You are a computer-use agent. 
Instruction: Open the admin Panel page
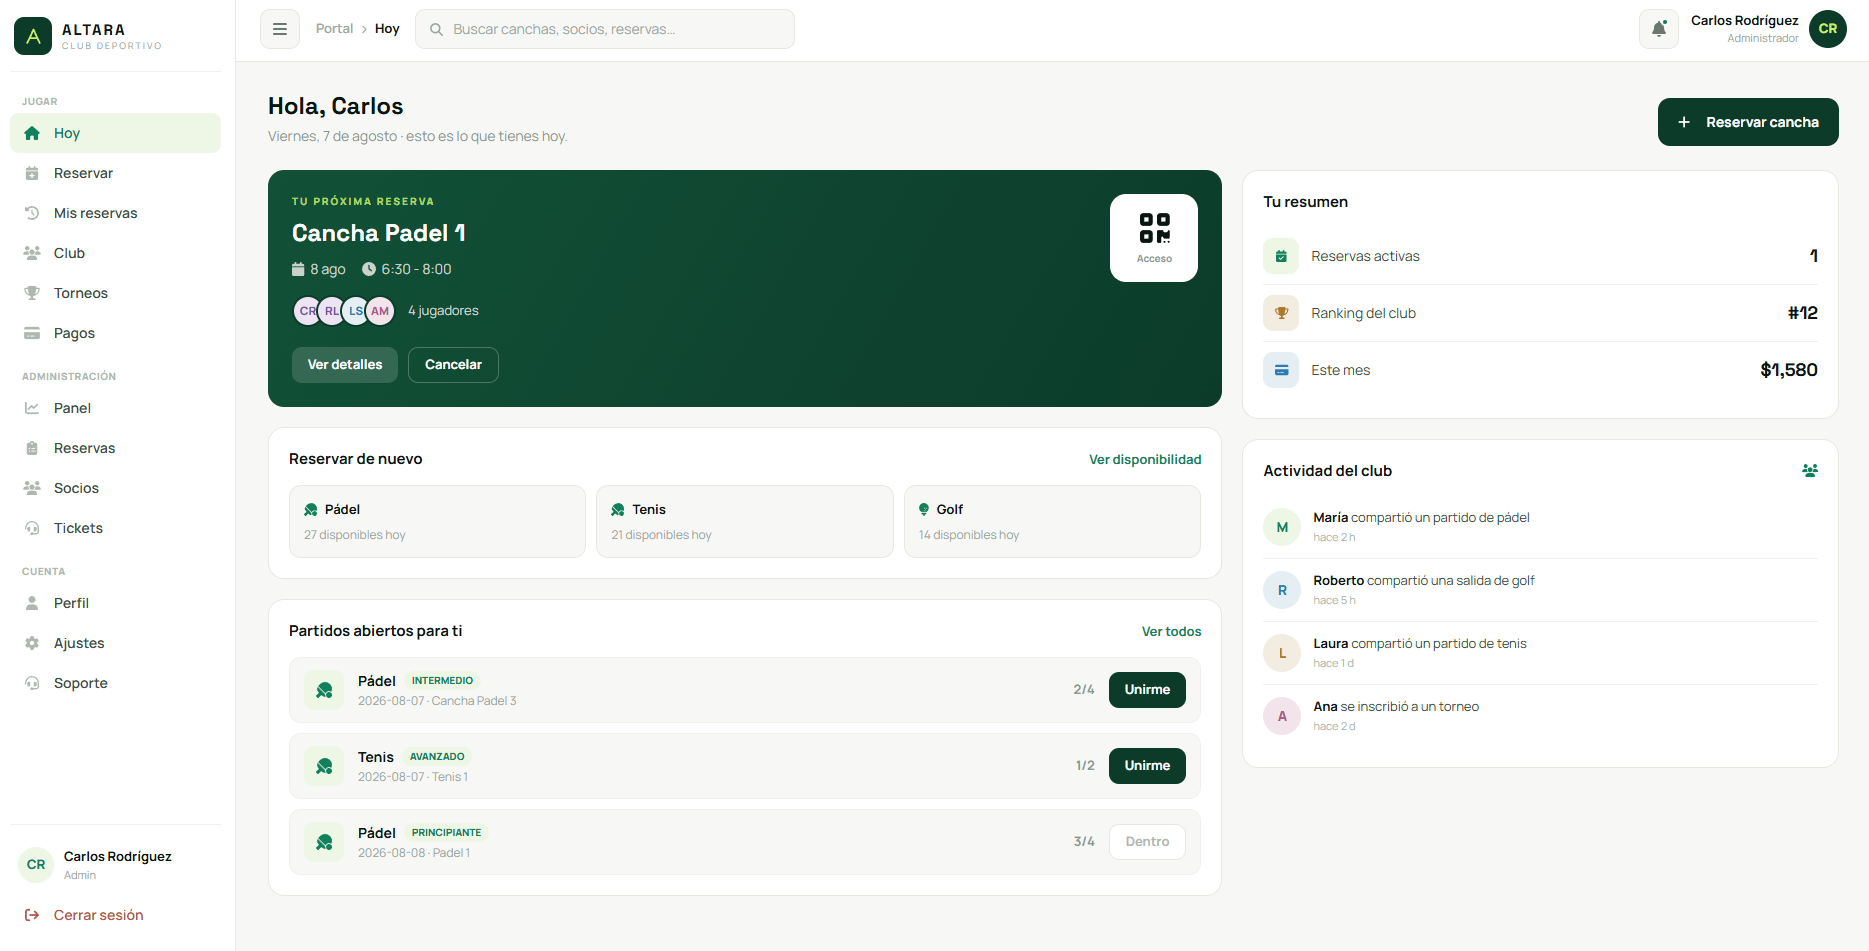(115, 408)
